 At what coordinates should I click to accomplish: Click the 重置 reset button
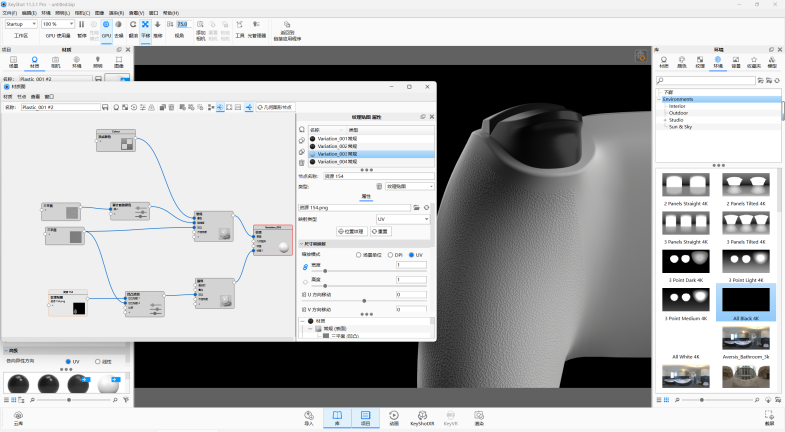pos(381,231)
